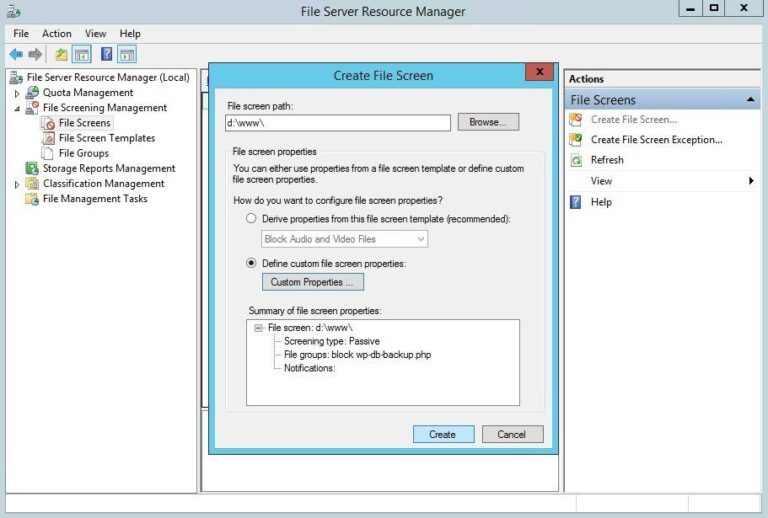Click the Refresh icon in Actions pane
This screenshot has width=768, height=518.
click(x=576, y=160)
